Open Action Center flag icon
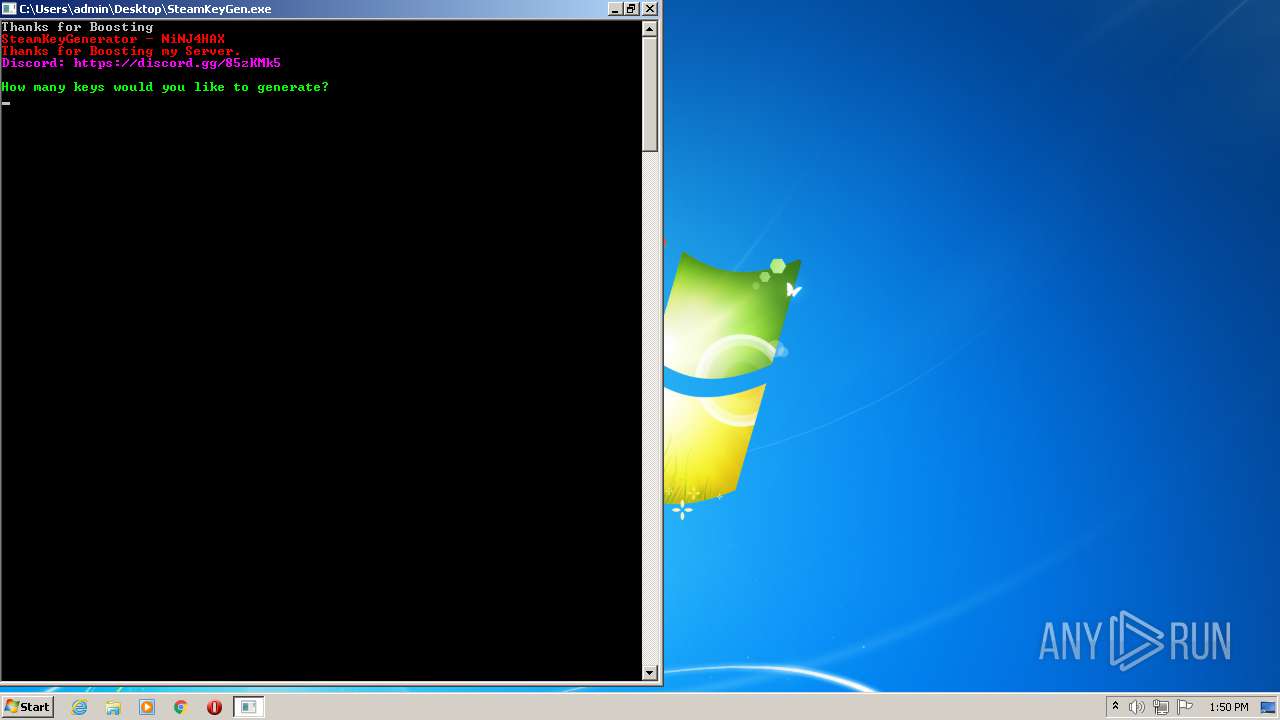 (x=1185, y=707)
